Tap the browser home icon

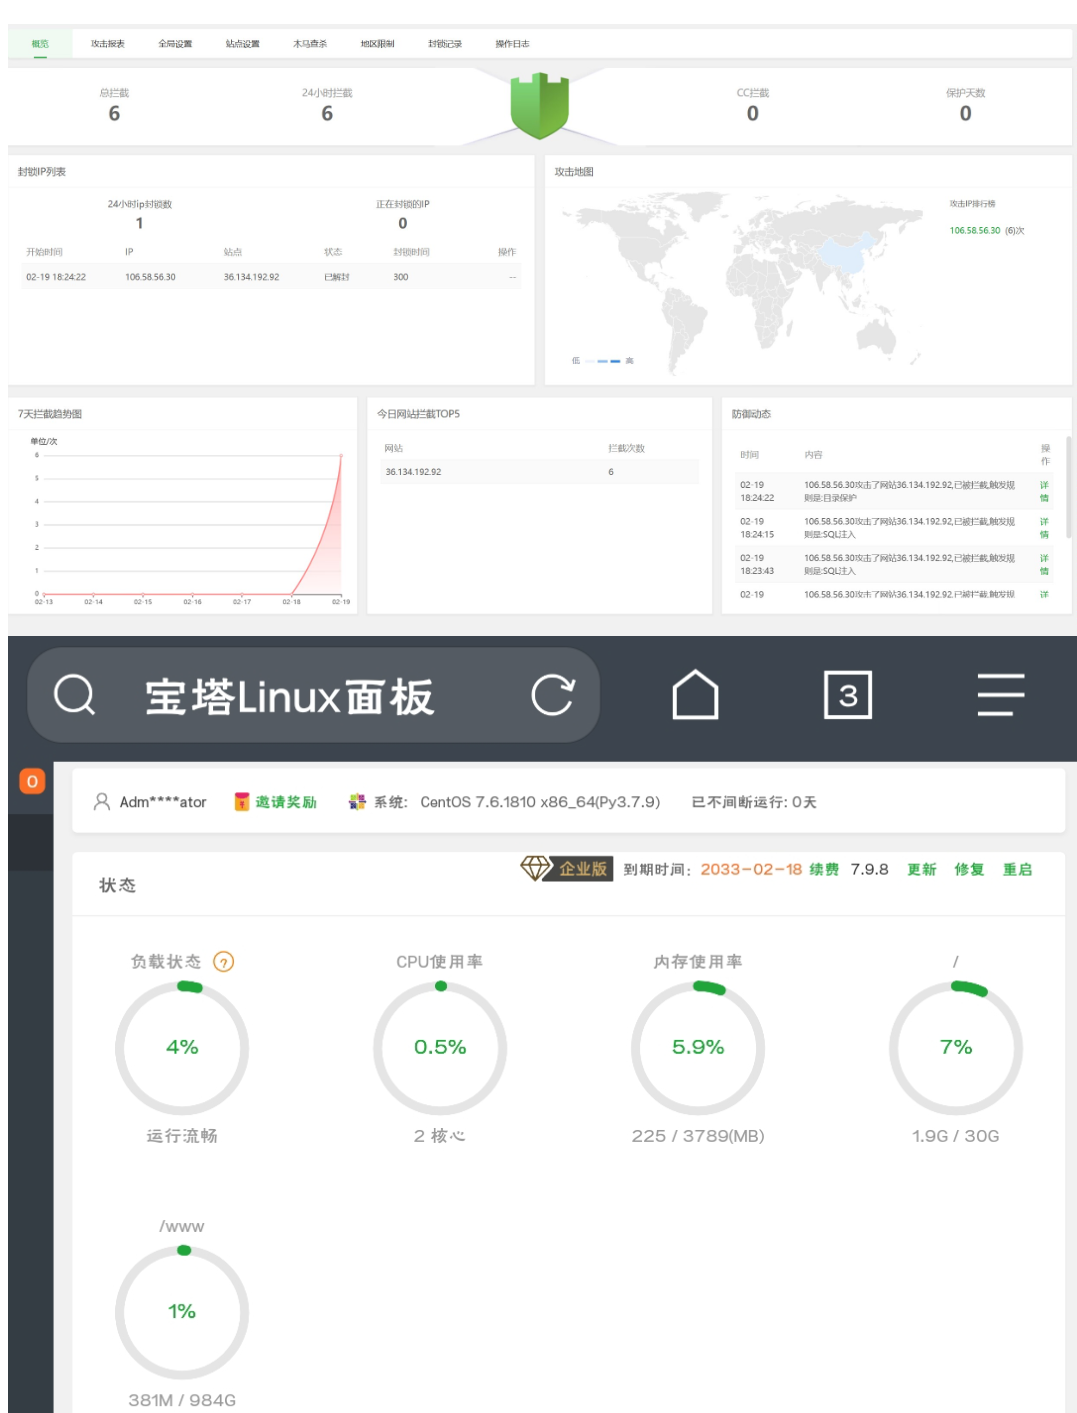[x=695, y=695]
